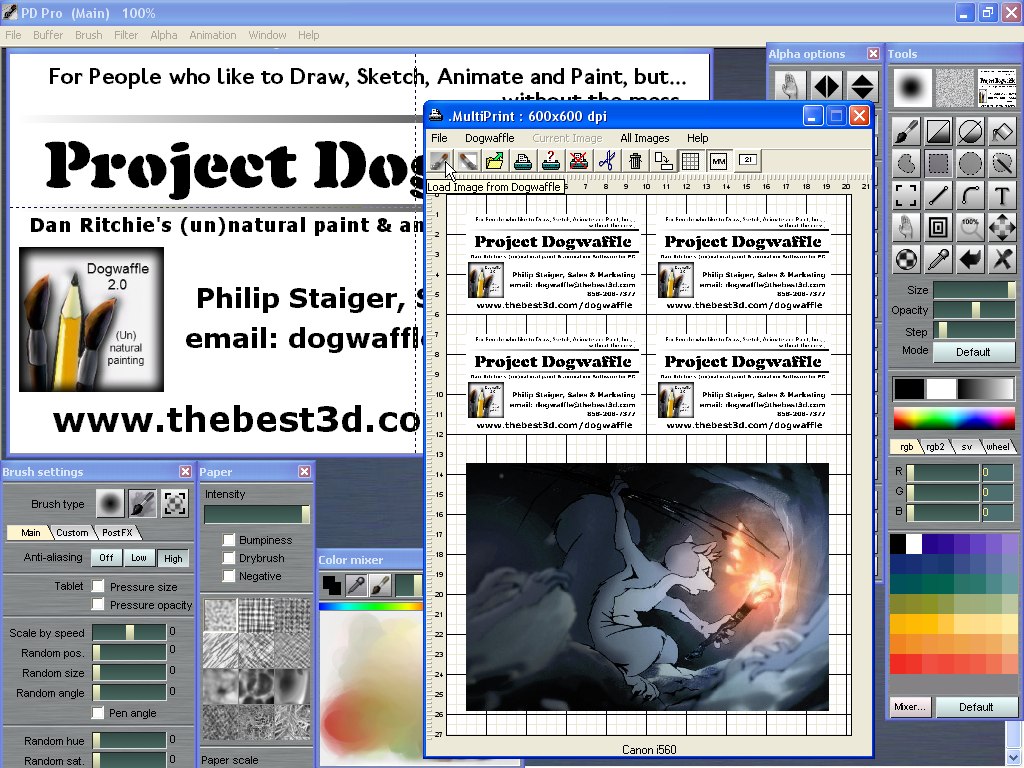Choose the rectangle selection tool

click(x=938, y=163)
